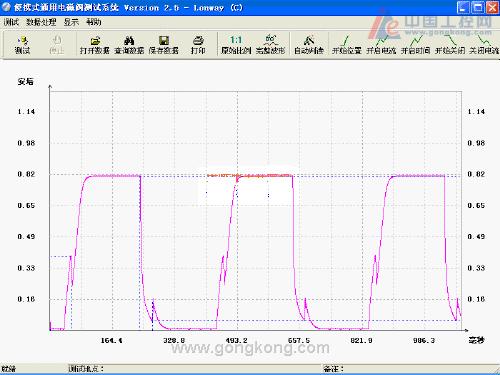Click the disabled stop icon in toolbar
The width and height of the screenshot is (500, 375).
(x=56, y=45)
